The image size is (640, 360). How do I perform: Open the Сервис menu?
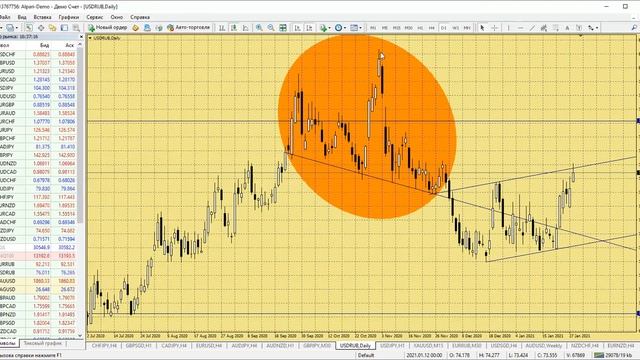point(95,17)
